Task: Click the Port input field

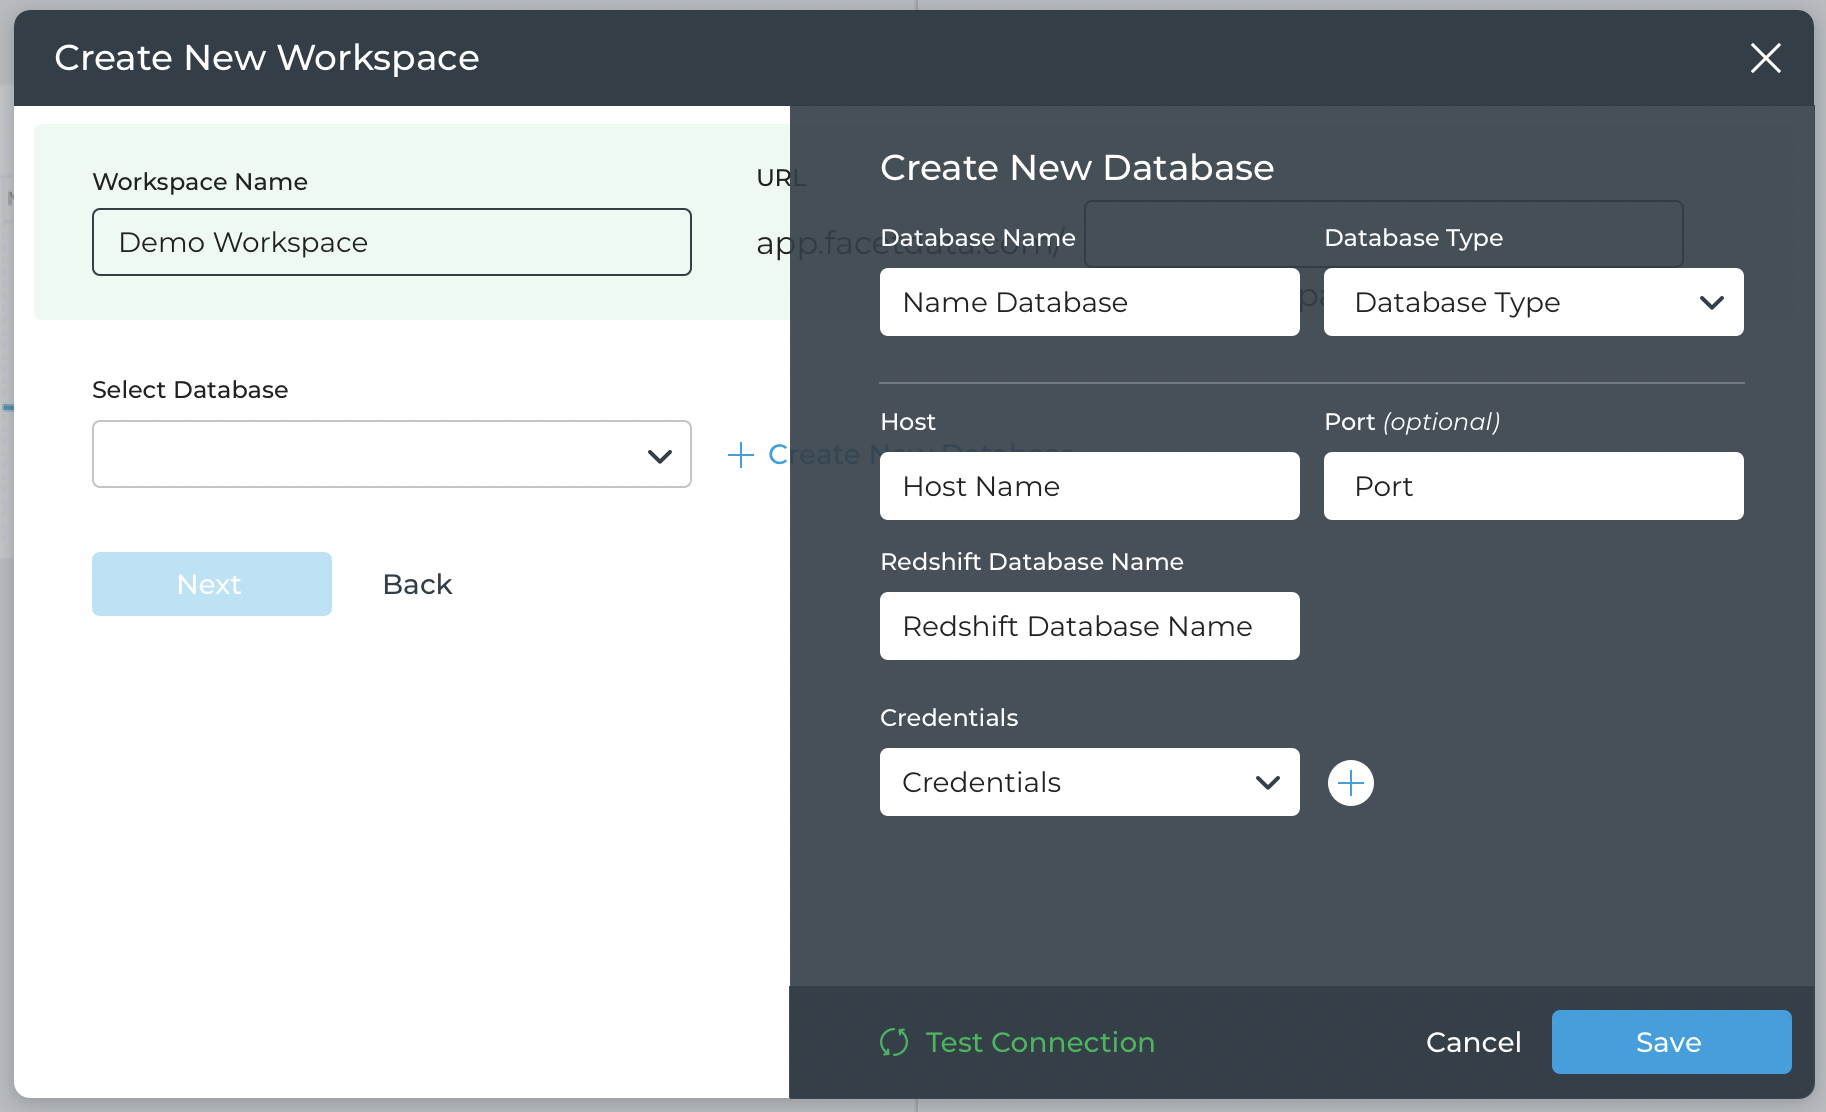Action: (x=1532, y=486)
